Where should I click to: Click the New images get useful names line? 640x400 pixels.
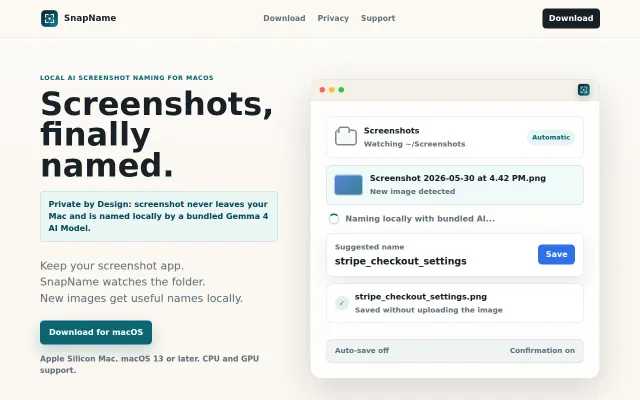coord(141,298)
